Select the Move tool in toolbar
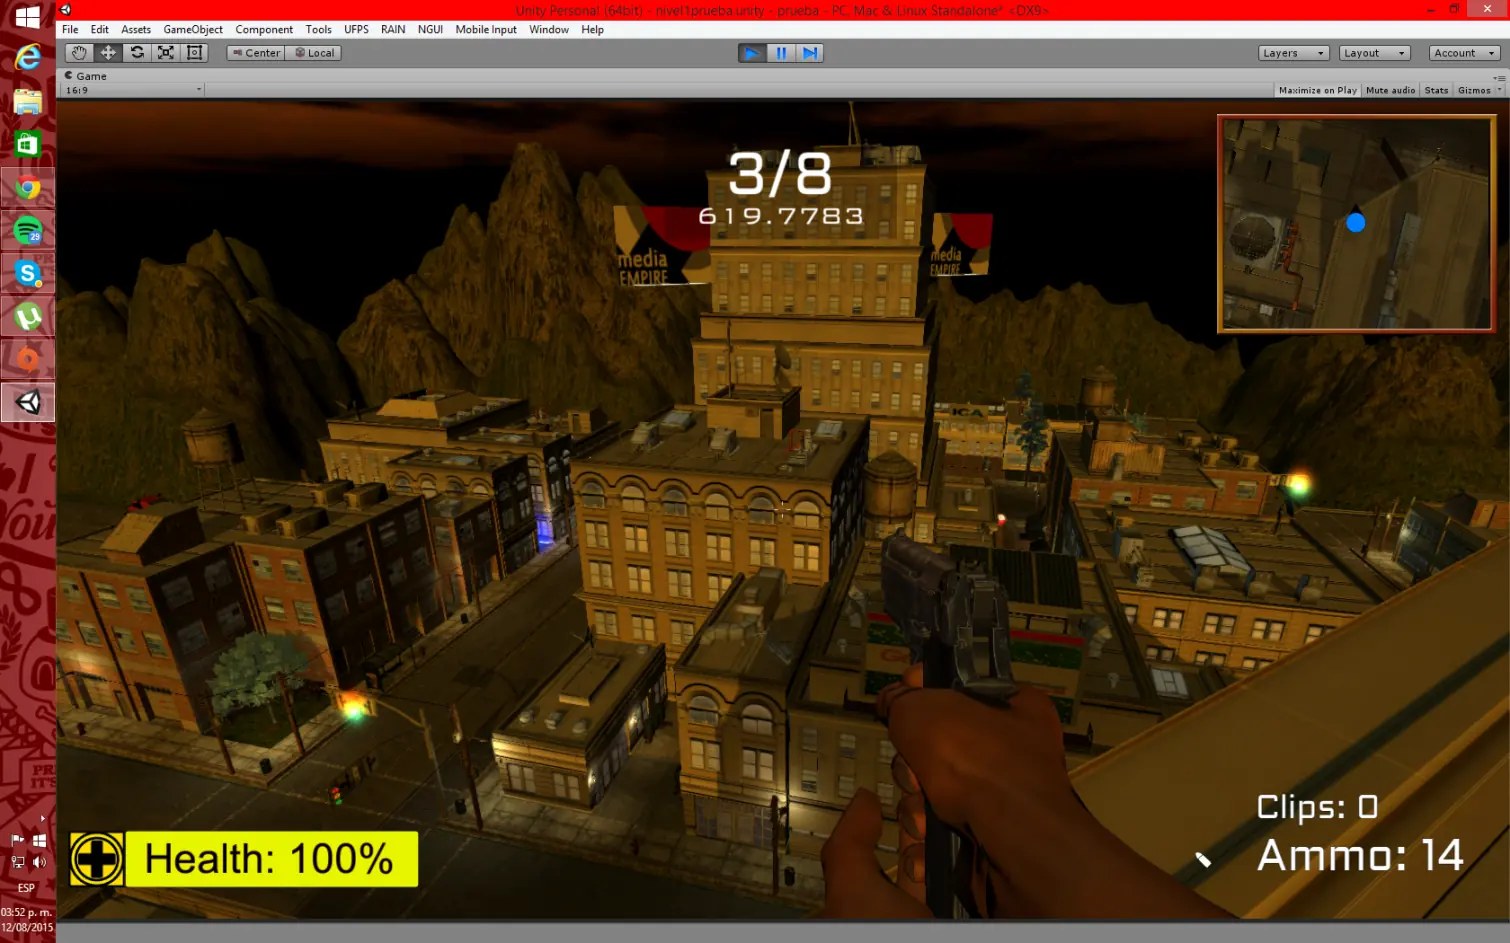The image size is (1510, 943). tap(108, 53)
